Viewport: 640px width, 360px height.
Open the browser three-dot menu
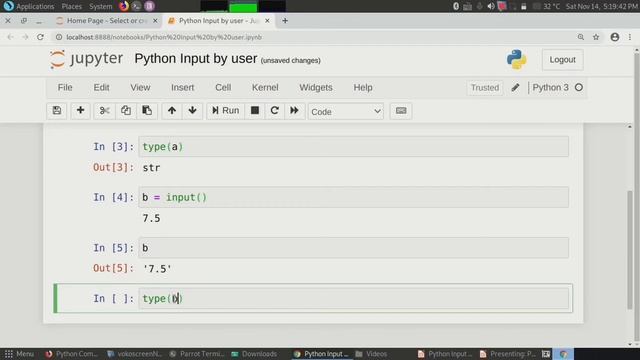tap(630, 37)
